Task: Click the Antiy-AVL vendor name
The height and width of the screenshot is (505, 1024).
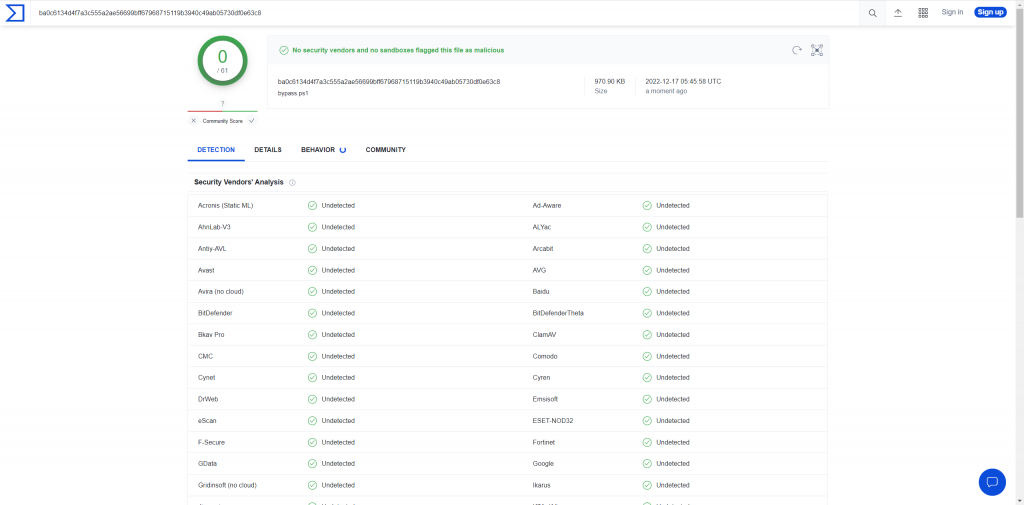Action: point(212,248)
